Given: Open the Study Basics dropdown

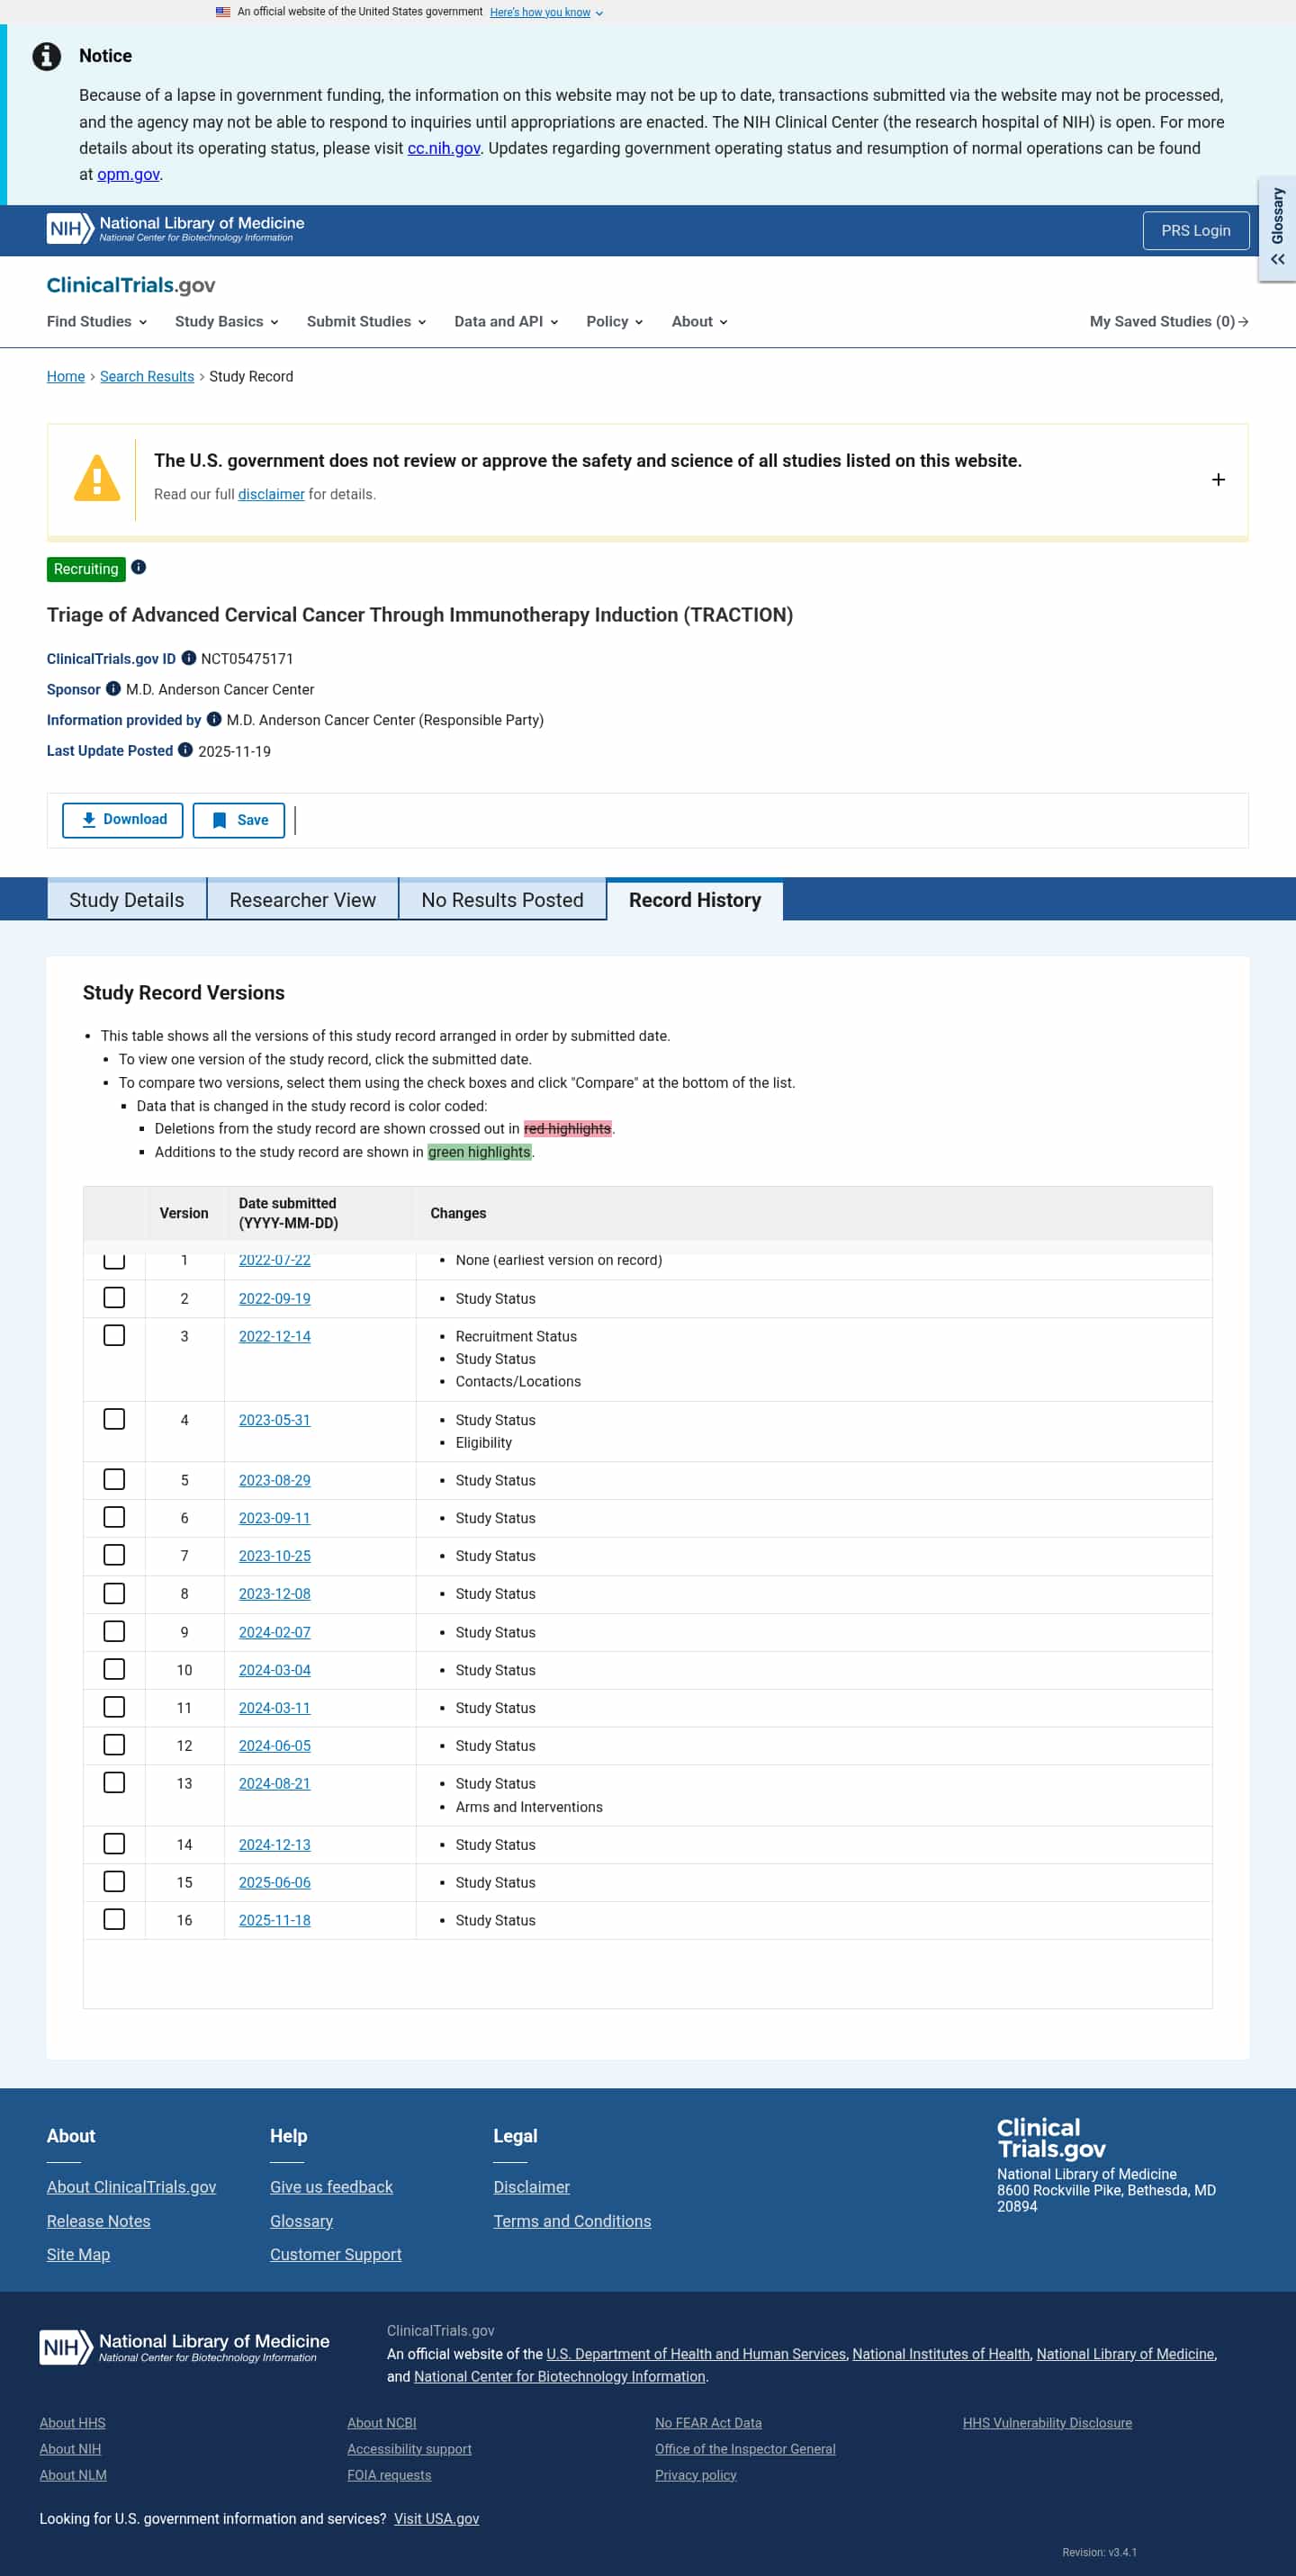Looking at the screenshot, I should point(227,321).
